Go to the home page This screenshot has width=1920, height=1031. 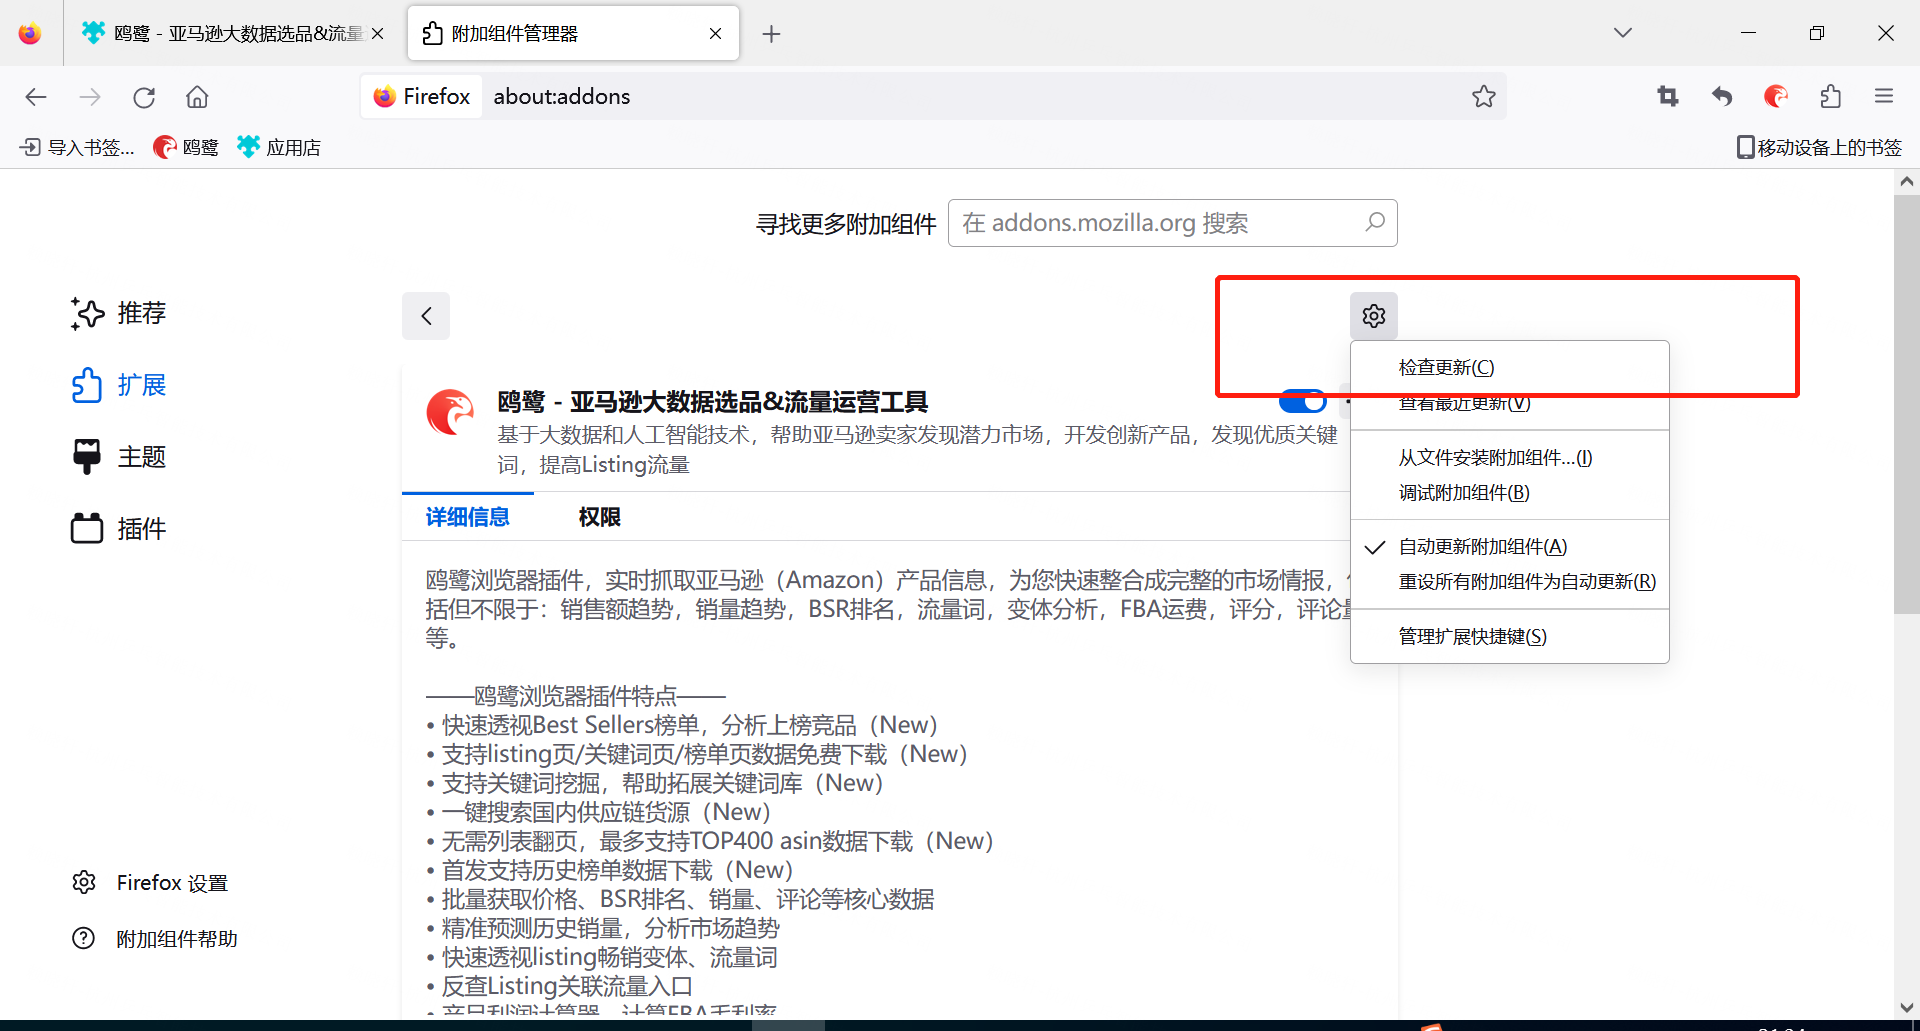(x=197, y=97)
